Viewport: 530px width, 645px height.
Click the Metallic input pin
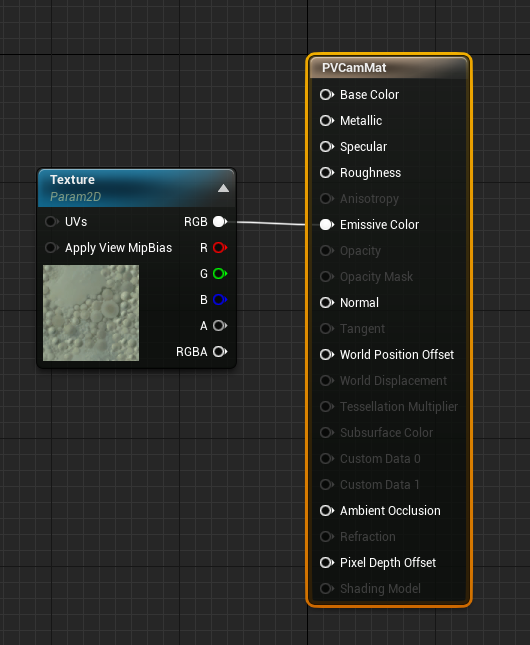pos(327,121)
